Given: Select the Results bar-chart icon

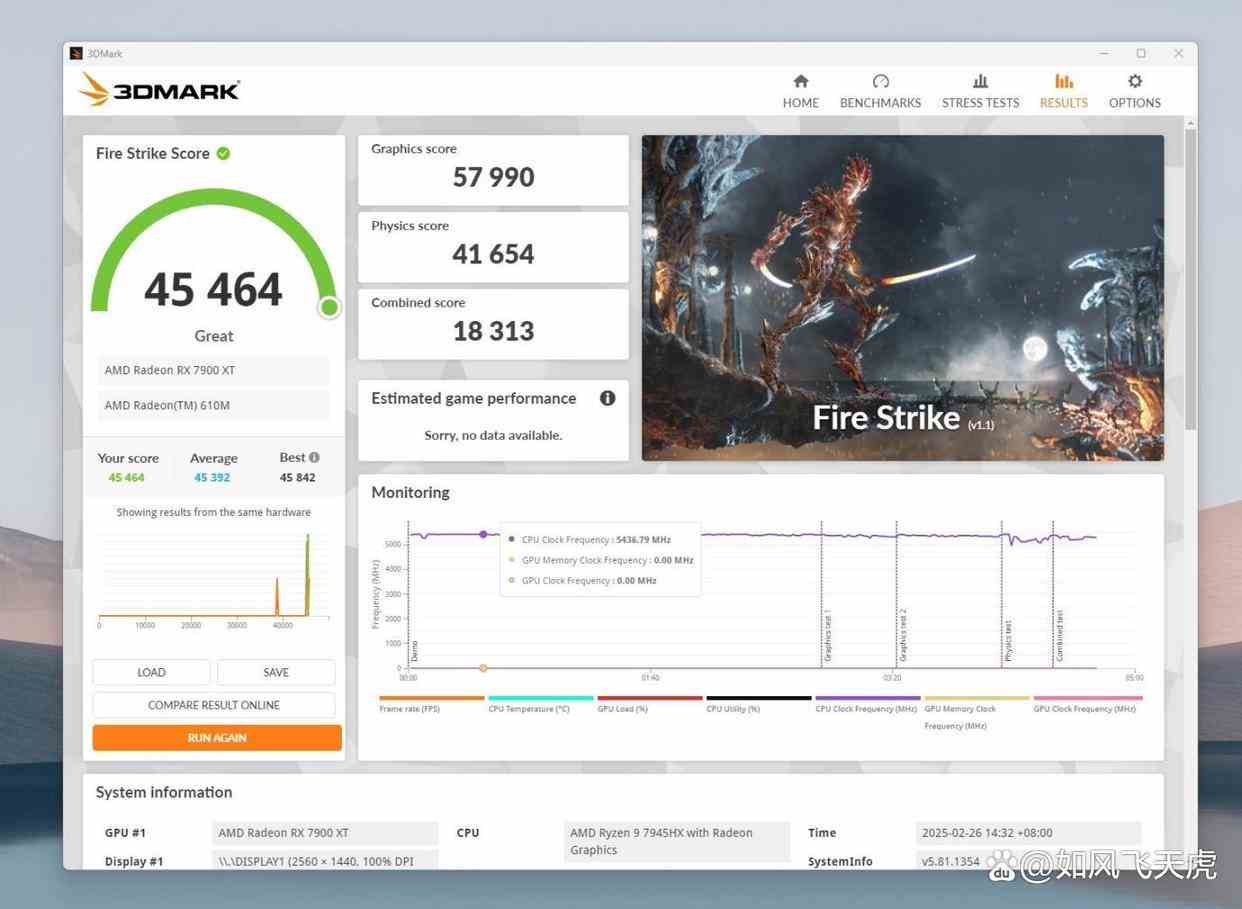Looking at the screenshot, I should coord(1063,81).
